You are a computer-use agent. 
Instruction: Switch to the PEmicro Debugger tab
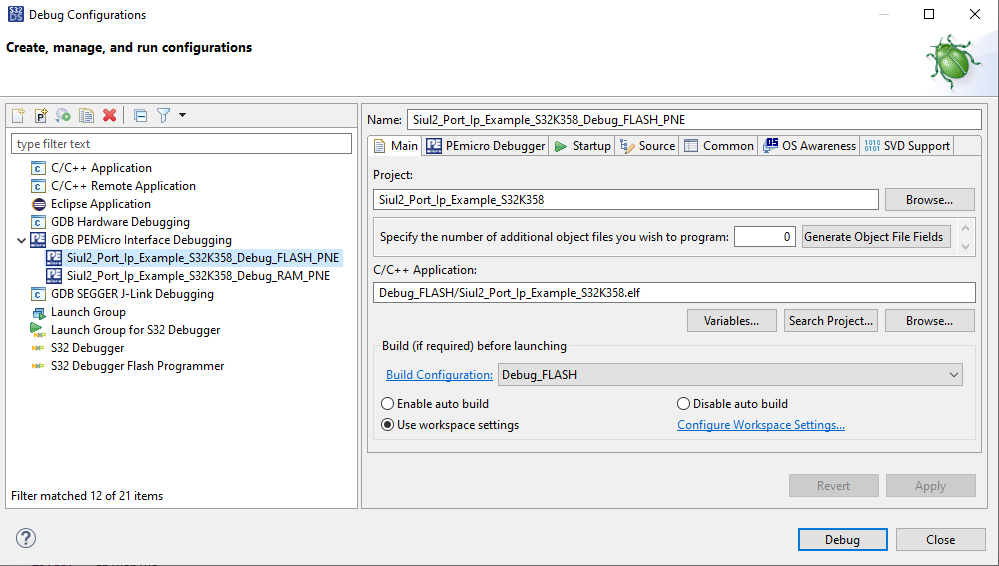pos(486,146)
